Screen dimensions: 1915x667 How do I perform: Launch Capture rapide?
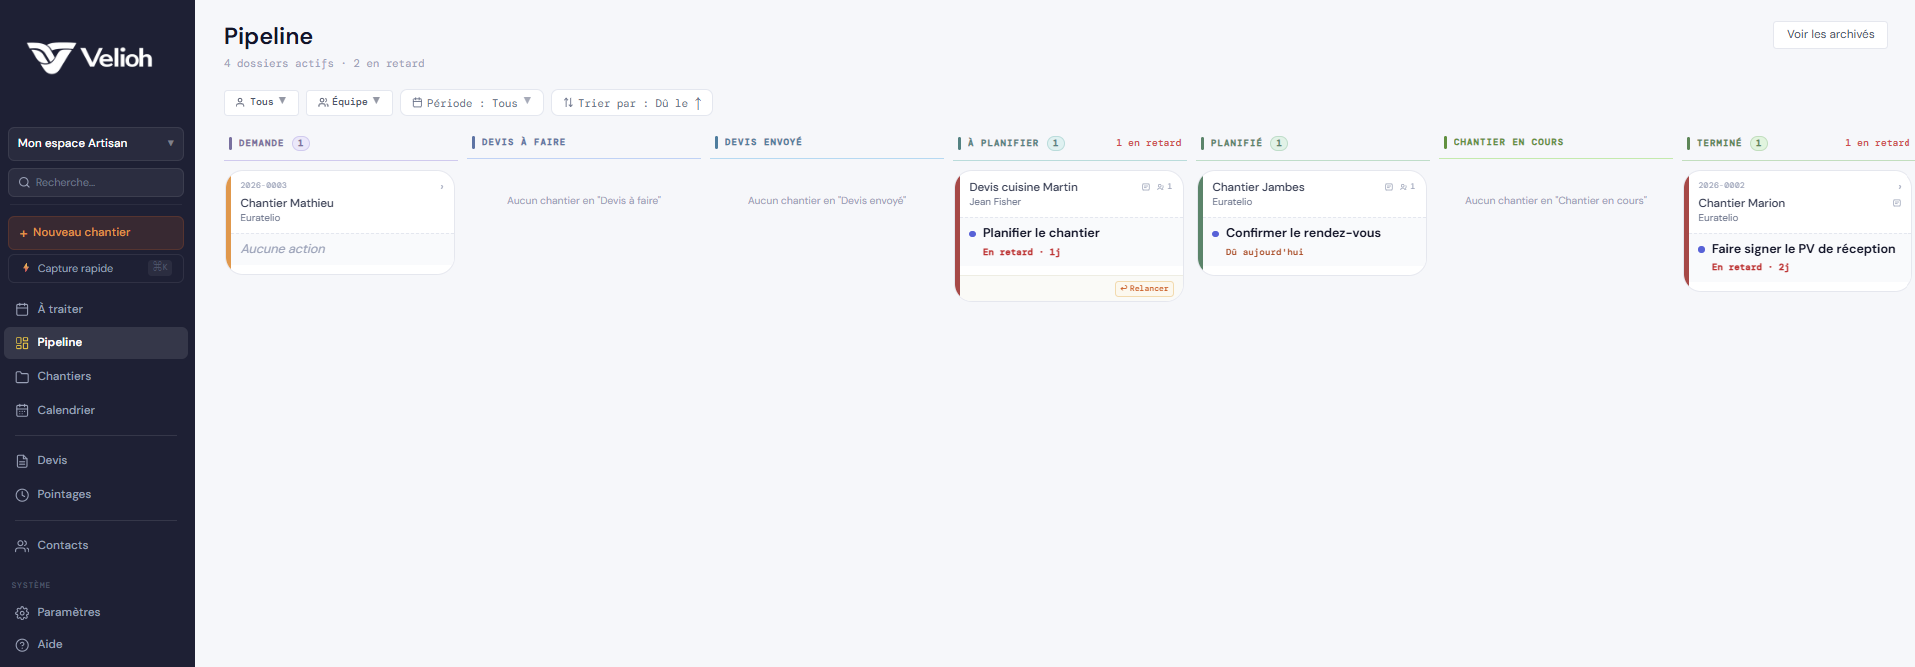96,268
